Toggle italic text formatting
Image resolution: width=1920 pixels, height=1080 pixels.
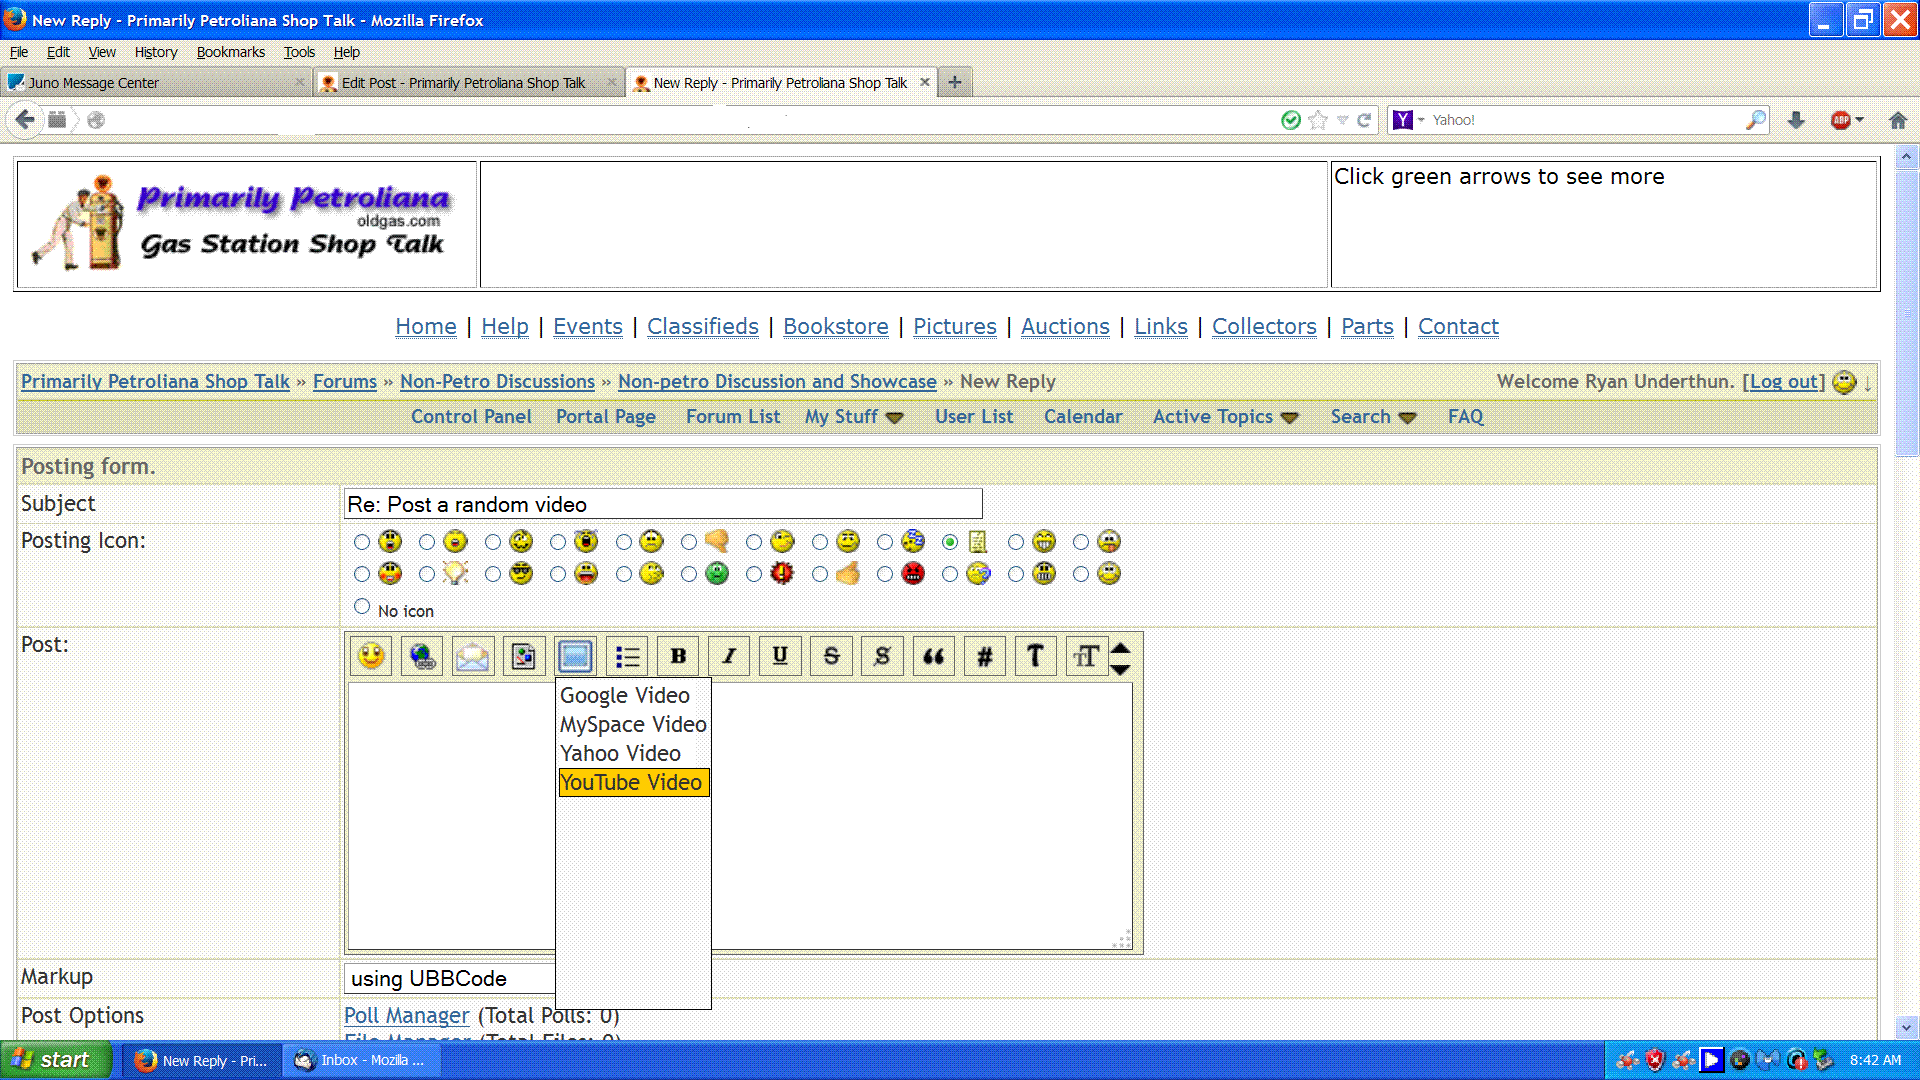point(729,656)
